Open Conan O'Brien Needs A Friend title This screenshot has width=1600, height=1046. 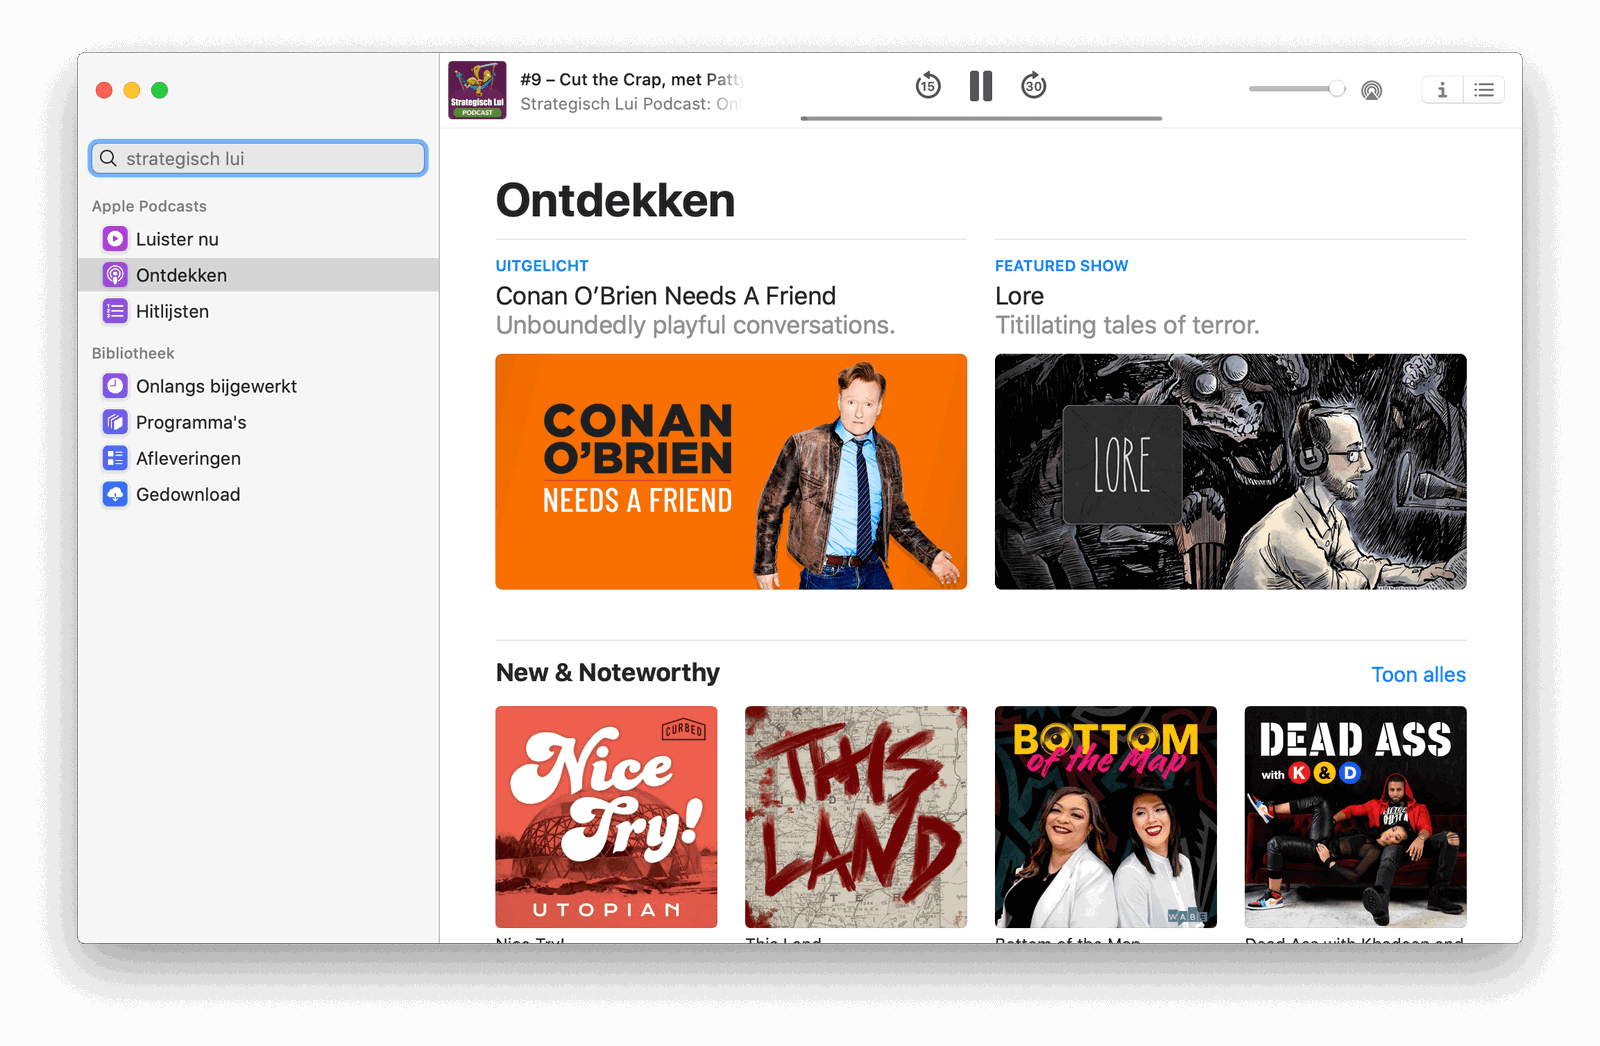click(666, 296)
